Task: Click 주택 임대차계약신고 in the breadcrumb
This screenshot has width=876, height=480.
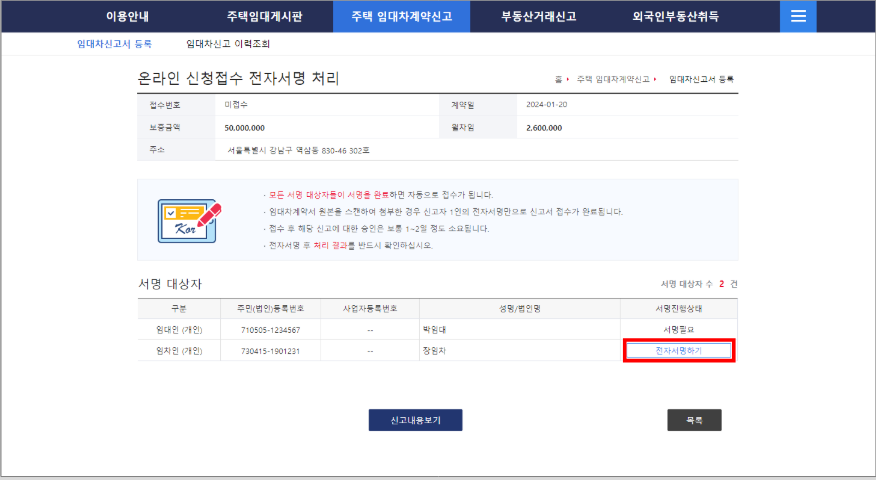Action: click(613, 79)
